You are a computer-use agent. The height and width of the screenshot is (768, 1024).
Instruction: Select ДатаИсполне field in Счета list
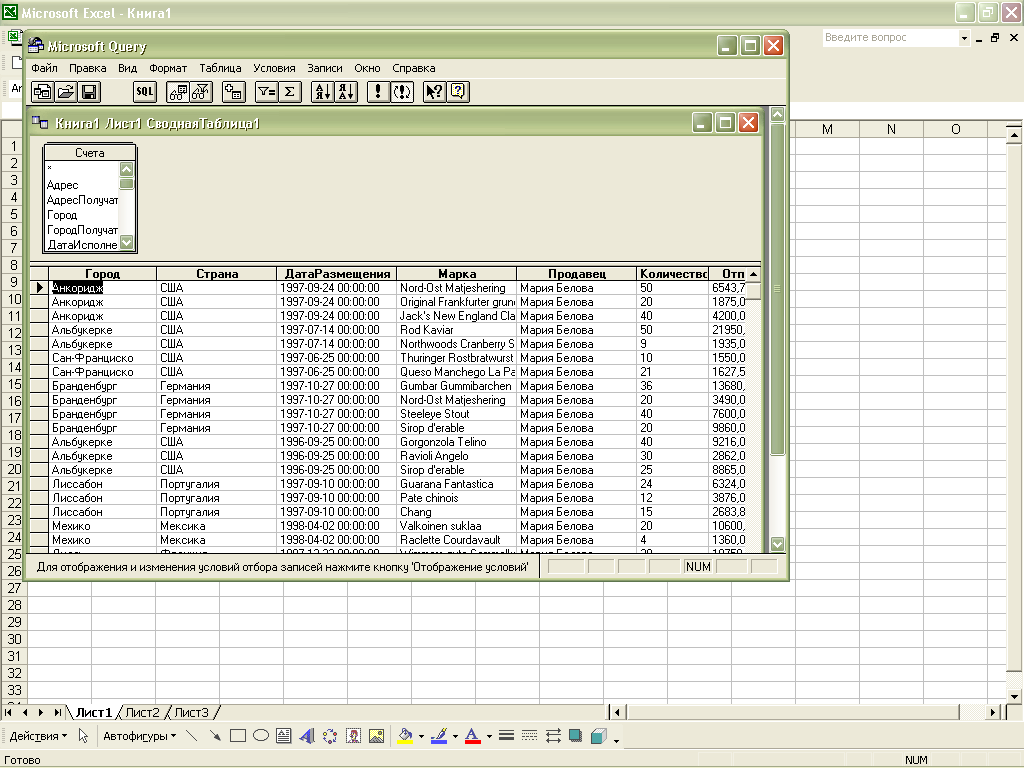[x=82, y=246]
